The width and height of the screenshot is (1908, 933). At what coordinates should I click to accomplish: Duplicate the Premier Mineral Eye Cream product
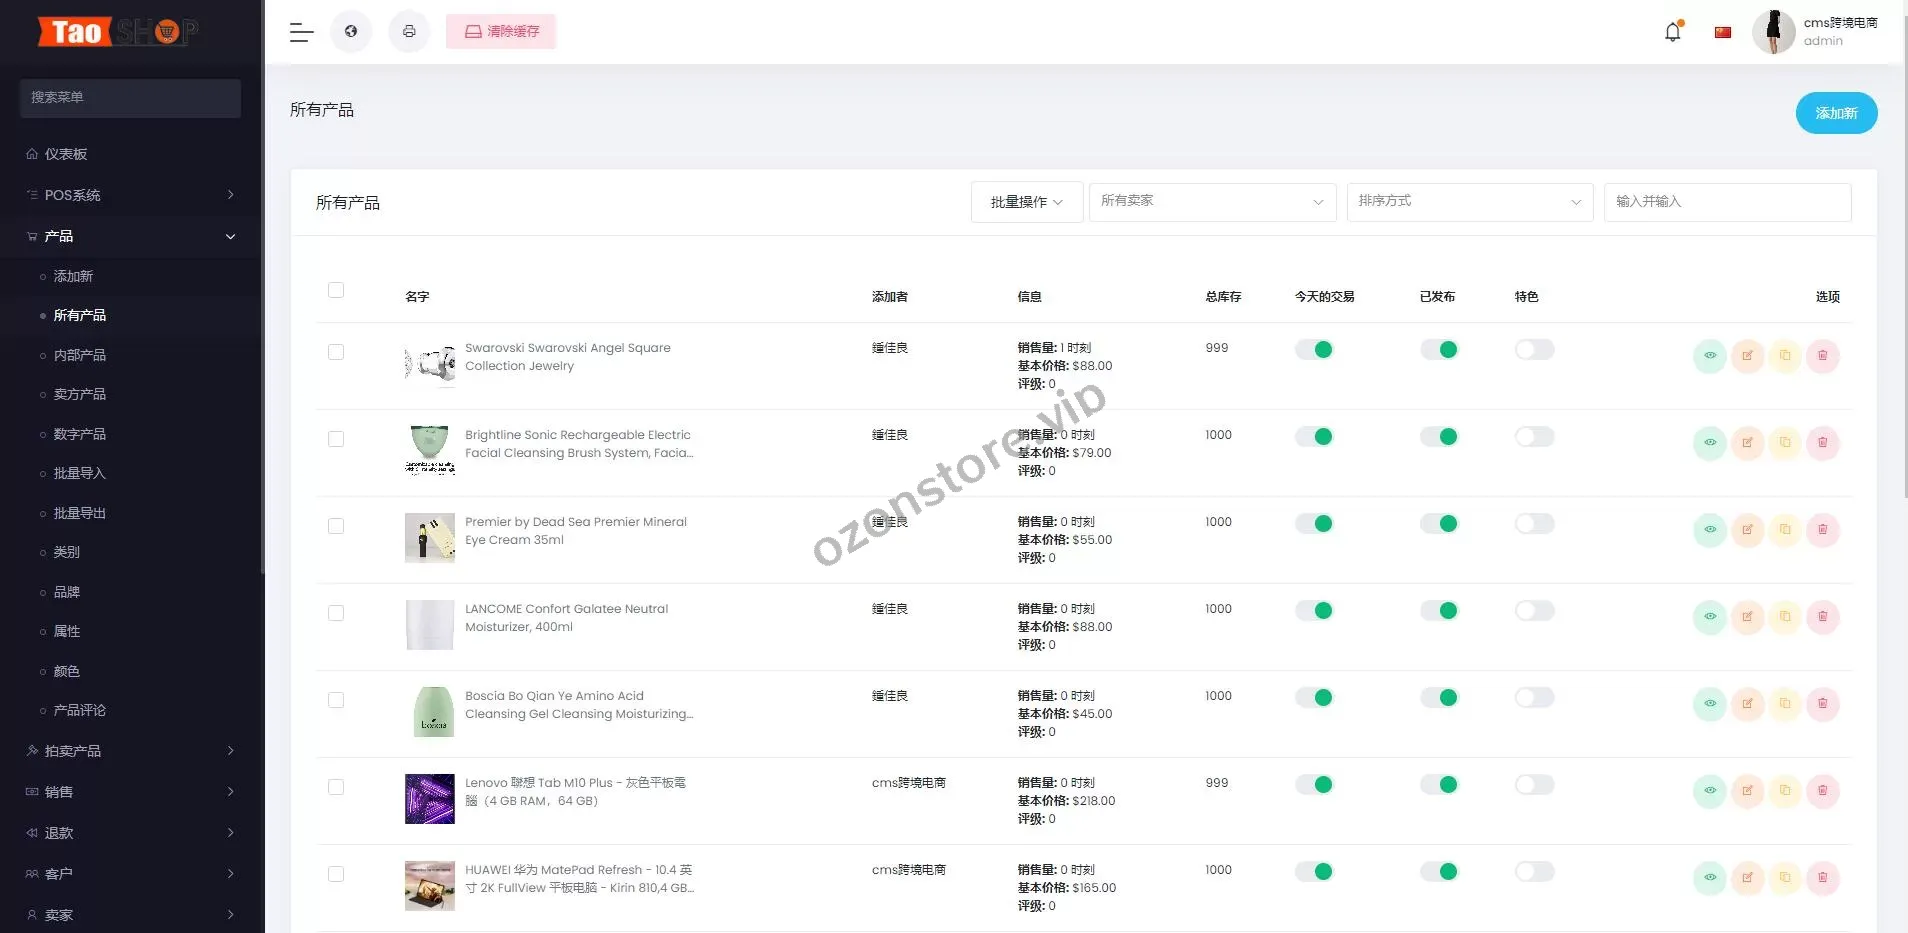pyautogui.click(x=1786, y=530)
